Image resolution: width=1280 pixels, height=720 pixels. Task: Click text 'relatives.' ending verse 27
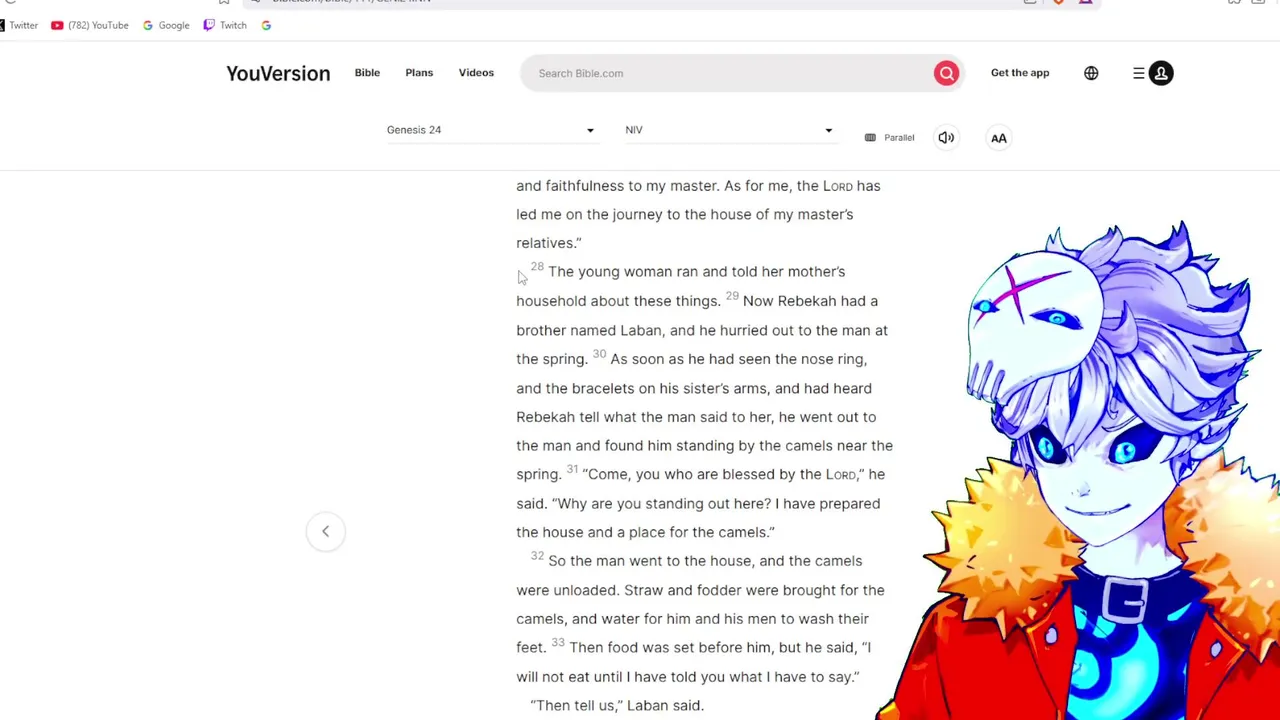coord(549,243)
